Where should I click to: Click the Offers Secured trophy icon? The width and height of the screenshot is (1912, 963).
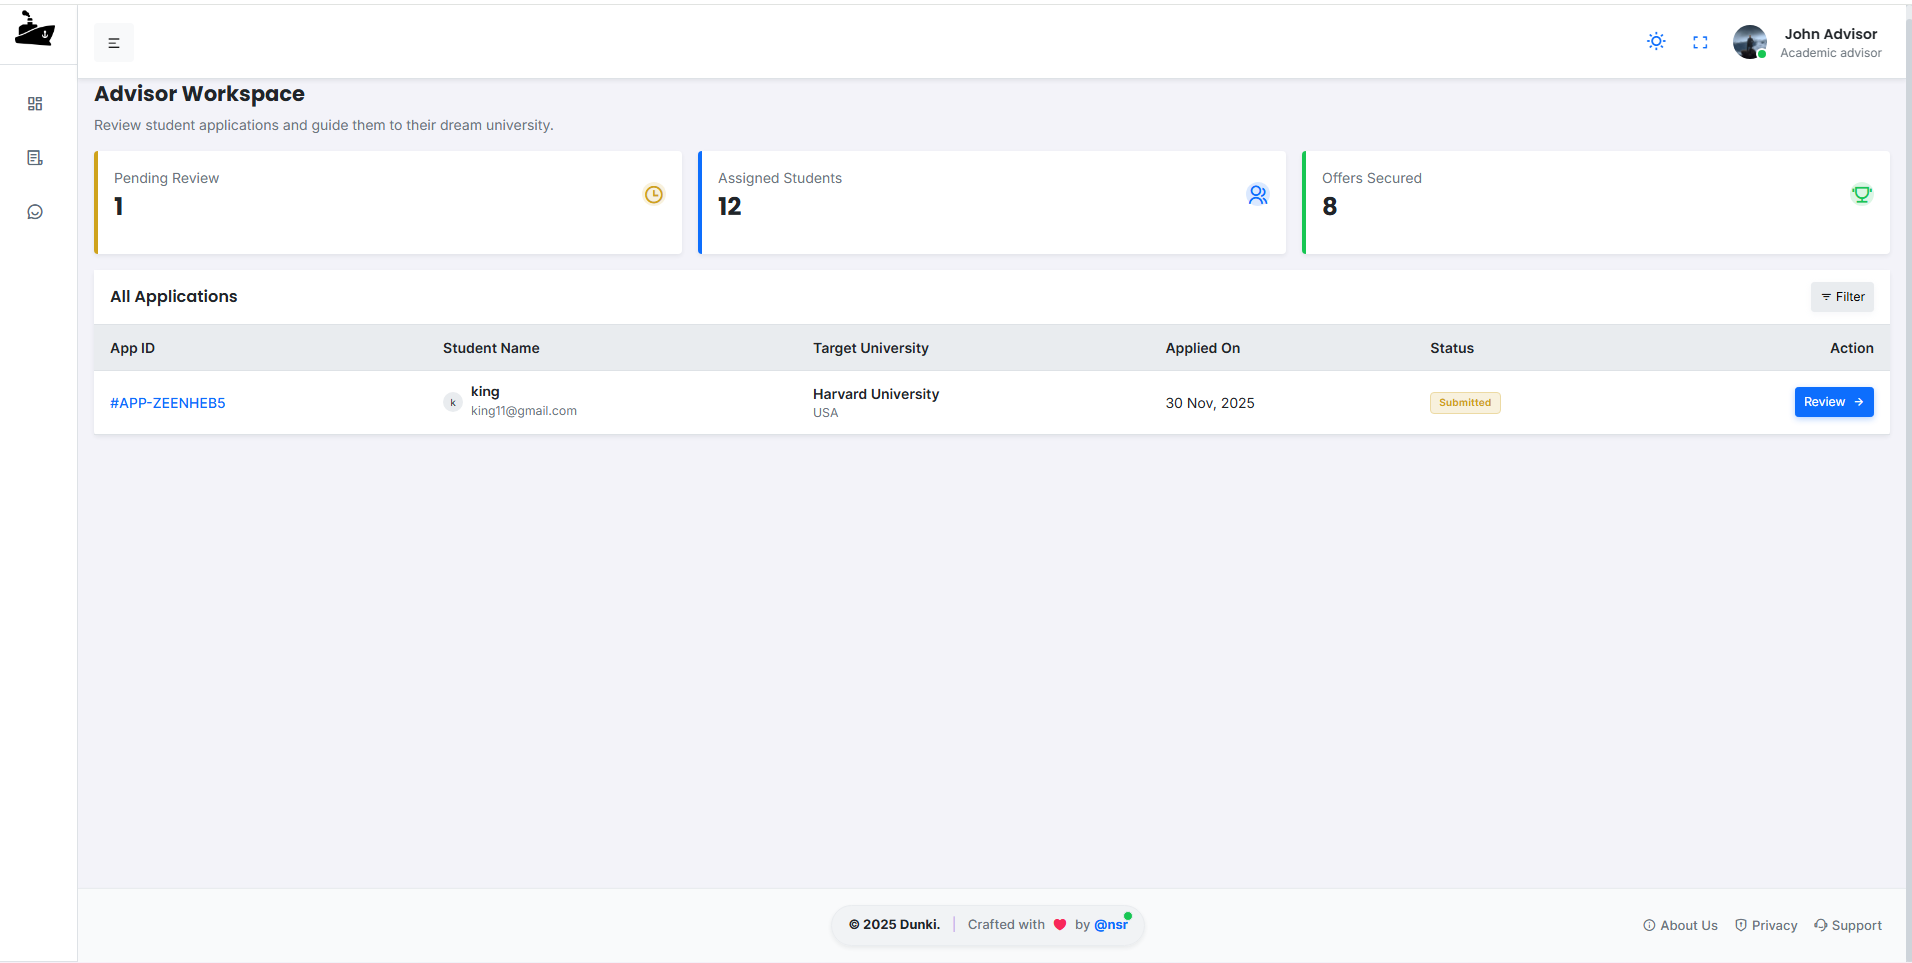pyautogui.click(x=1861, y=195)
